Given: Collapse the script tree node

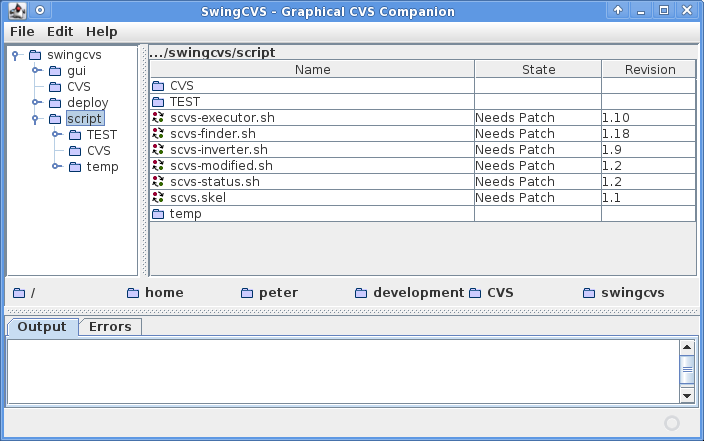Looking at the screenshot, I should coord(35,119).
